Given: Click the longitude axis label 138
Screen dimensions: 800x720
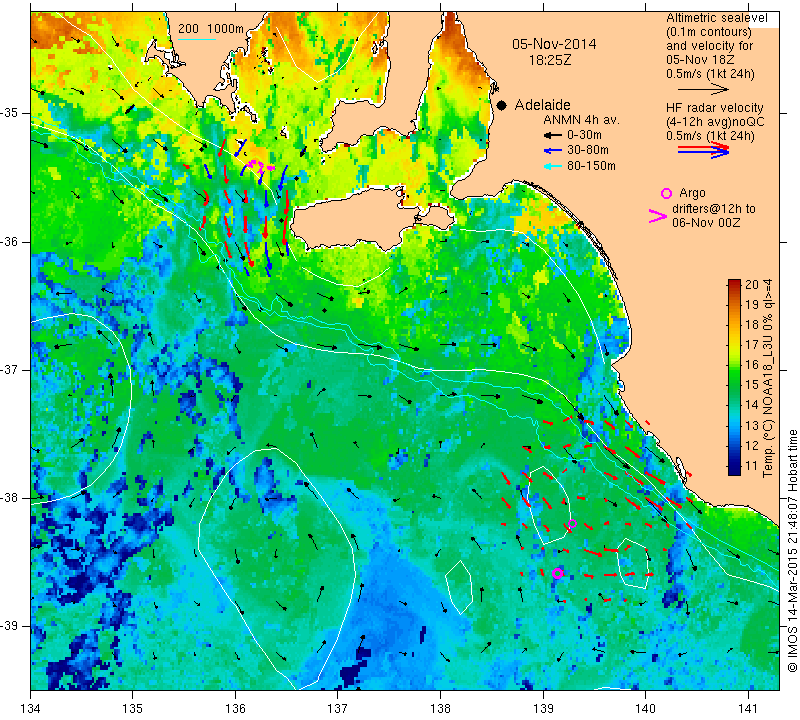Looking at the screenshot, I should pos(440,709).
